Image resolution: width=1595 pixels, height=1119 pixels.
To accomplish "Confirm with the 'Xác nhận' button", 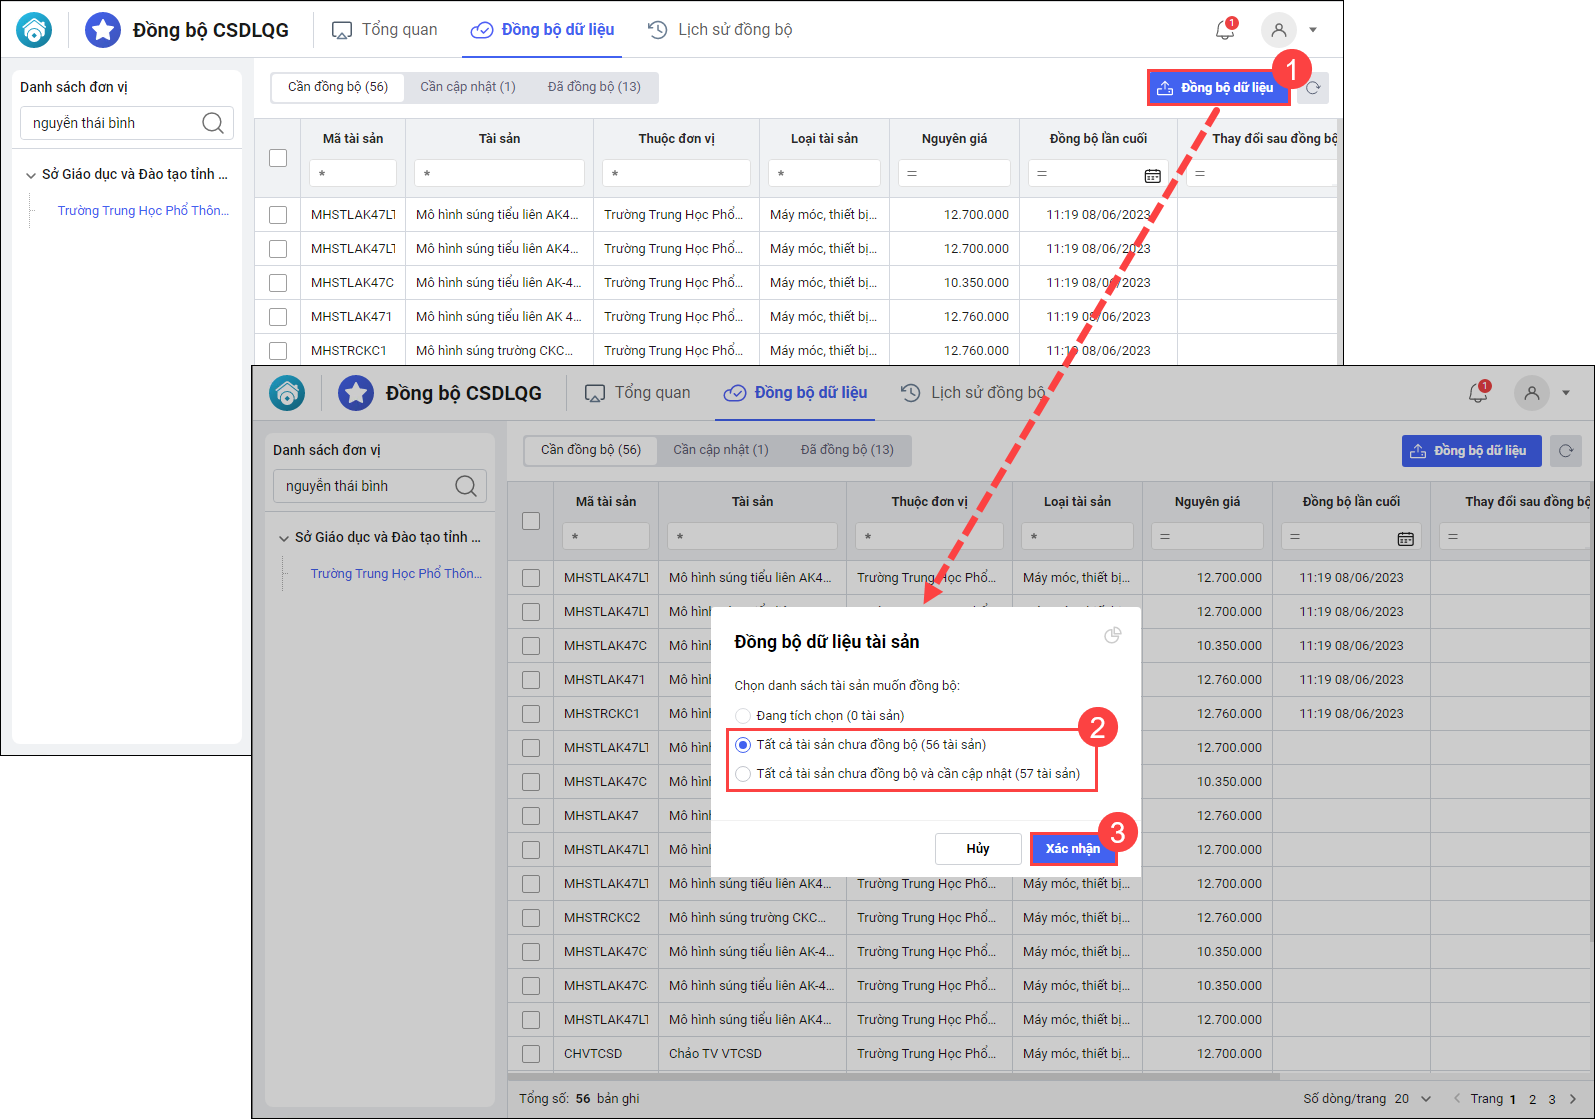I will pyautogui.click(x=1073, y=849).
